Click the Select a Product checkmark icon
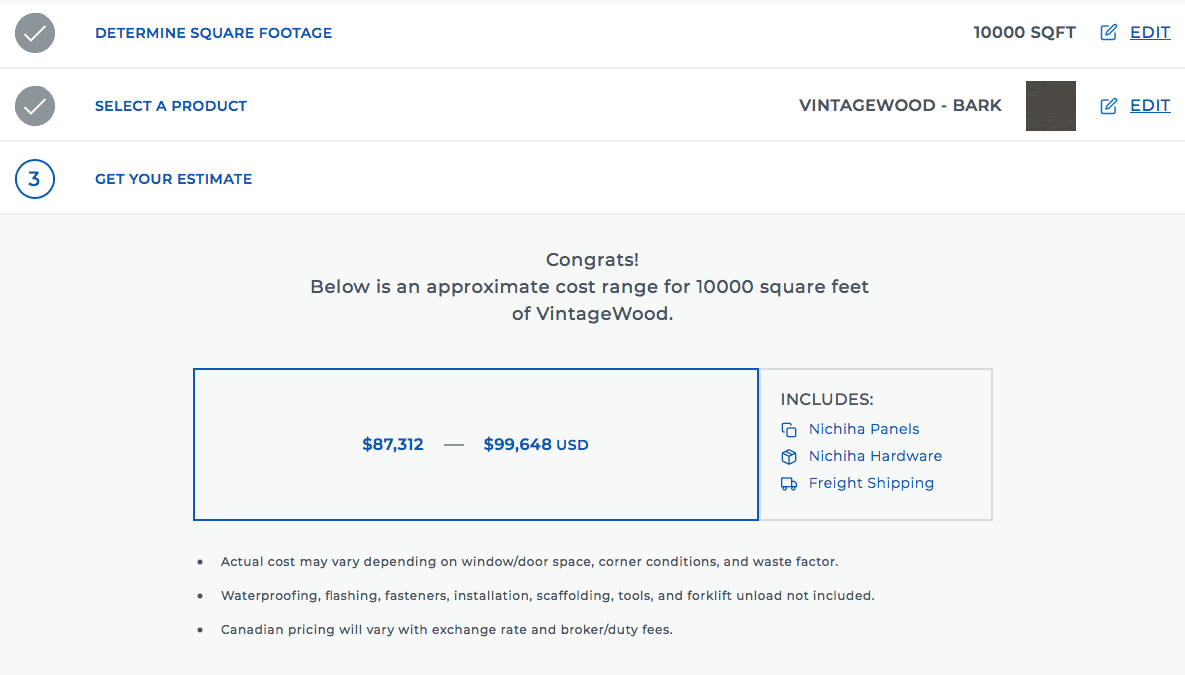This screenshot has width=1185, height=675. tap(35, 105)
